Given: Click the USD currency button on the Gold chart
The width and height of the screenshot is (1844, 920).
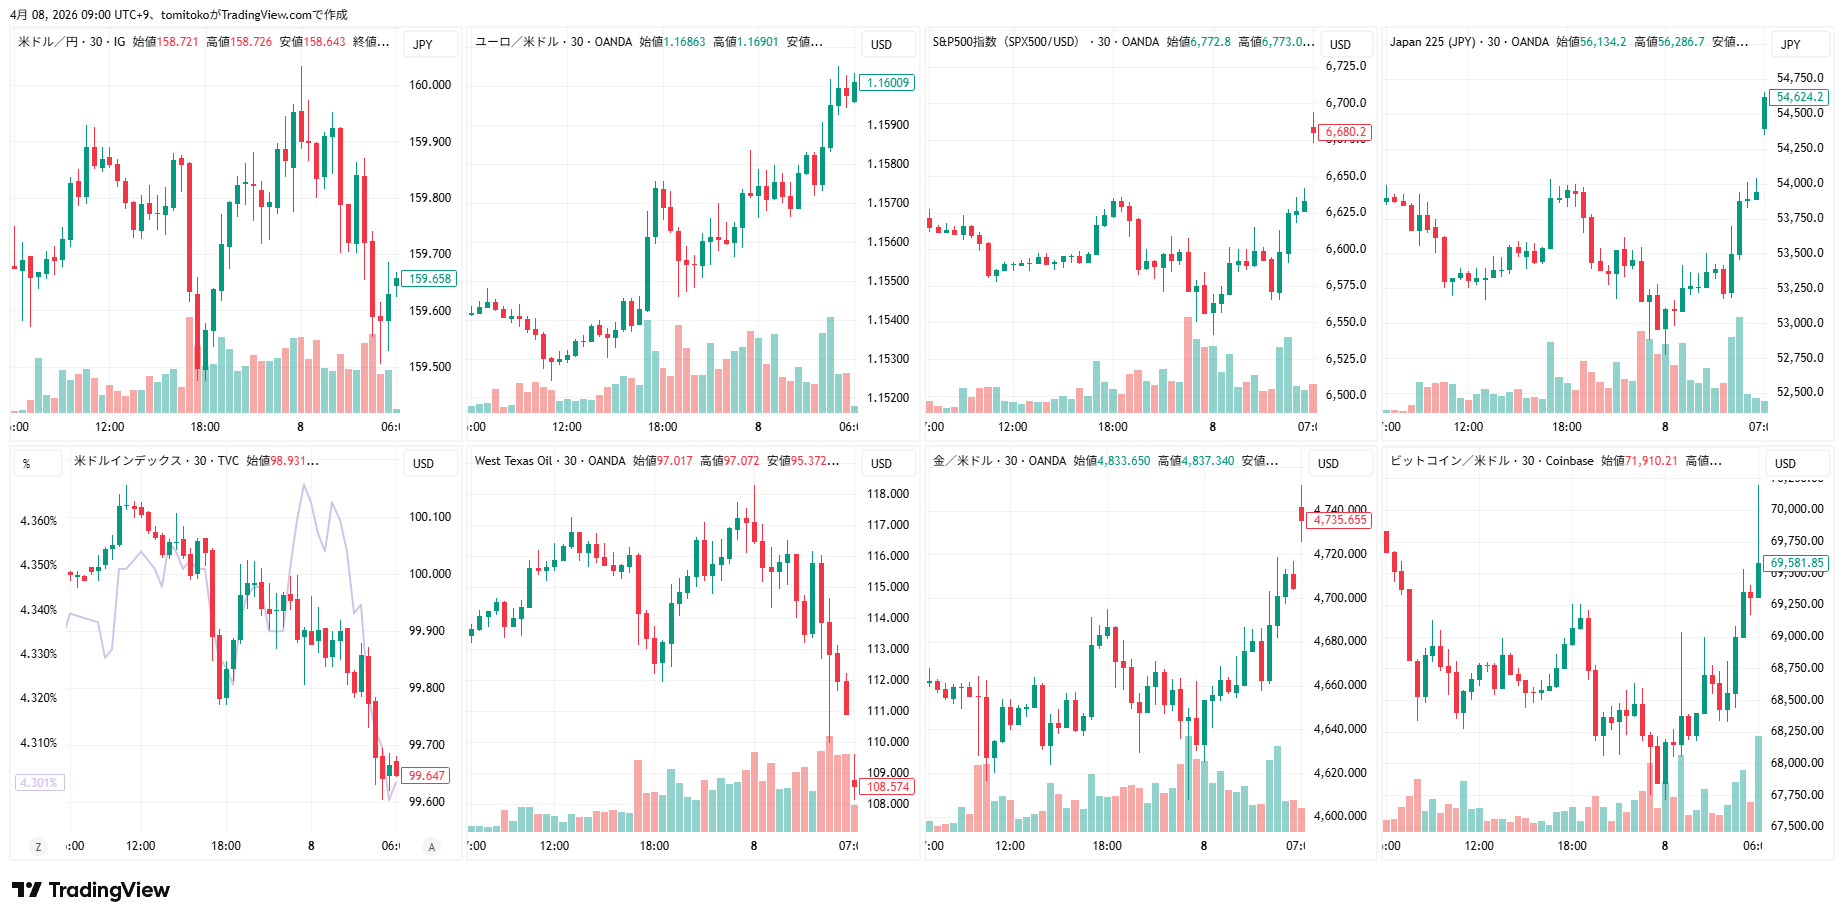Looking at the screenshot, I should [1328, 464].
